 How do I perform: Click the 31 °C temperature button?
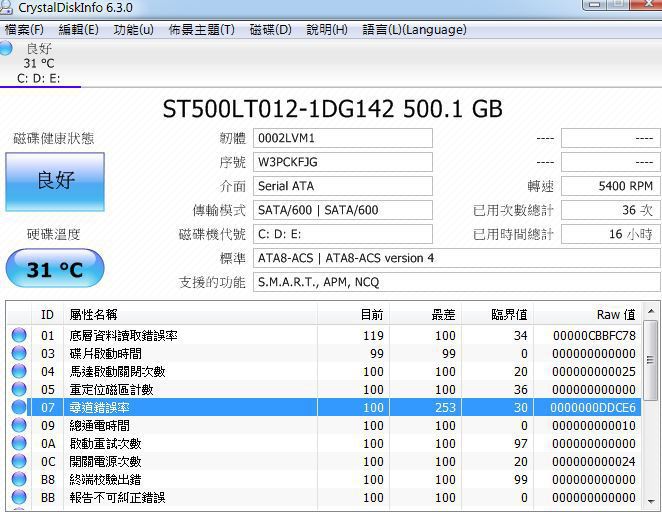point(55,268)
